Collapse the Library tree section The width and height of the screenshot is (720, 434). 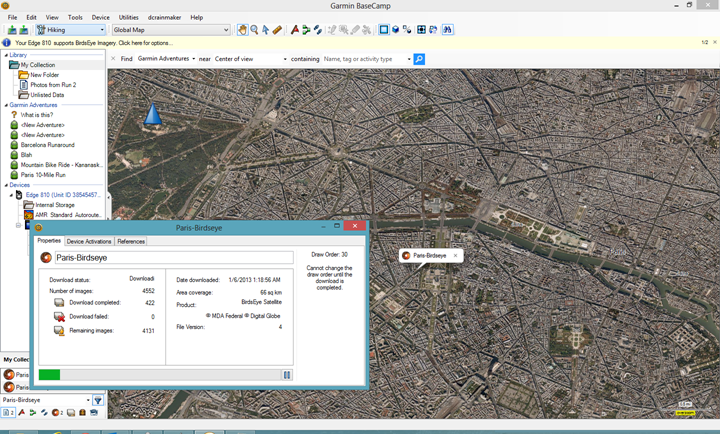[6, 55]
